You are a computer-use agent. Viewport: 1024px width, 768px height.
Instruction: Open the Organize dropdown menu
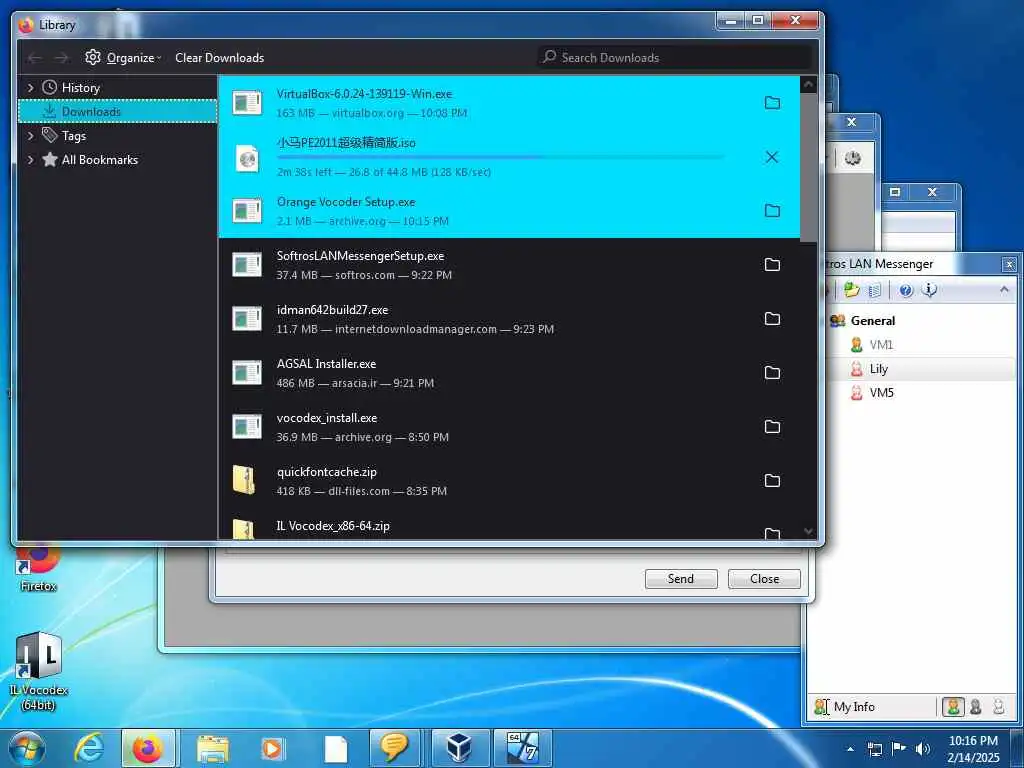(x=122, y=57)
